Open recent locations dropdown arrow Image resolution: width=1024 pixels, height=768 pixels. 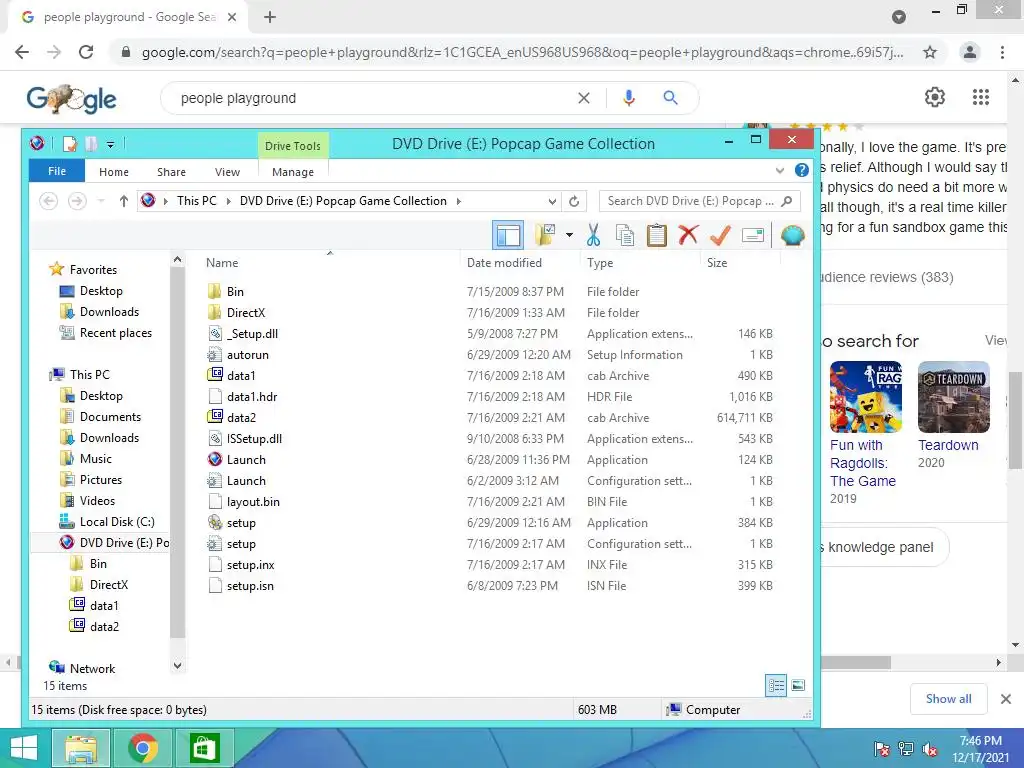point(101,201)
